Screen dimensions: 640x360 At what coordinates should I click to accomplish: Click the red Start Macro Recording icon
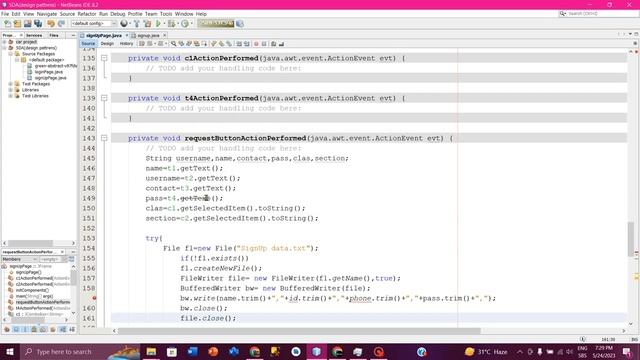point(256,44)
